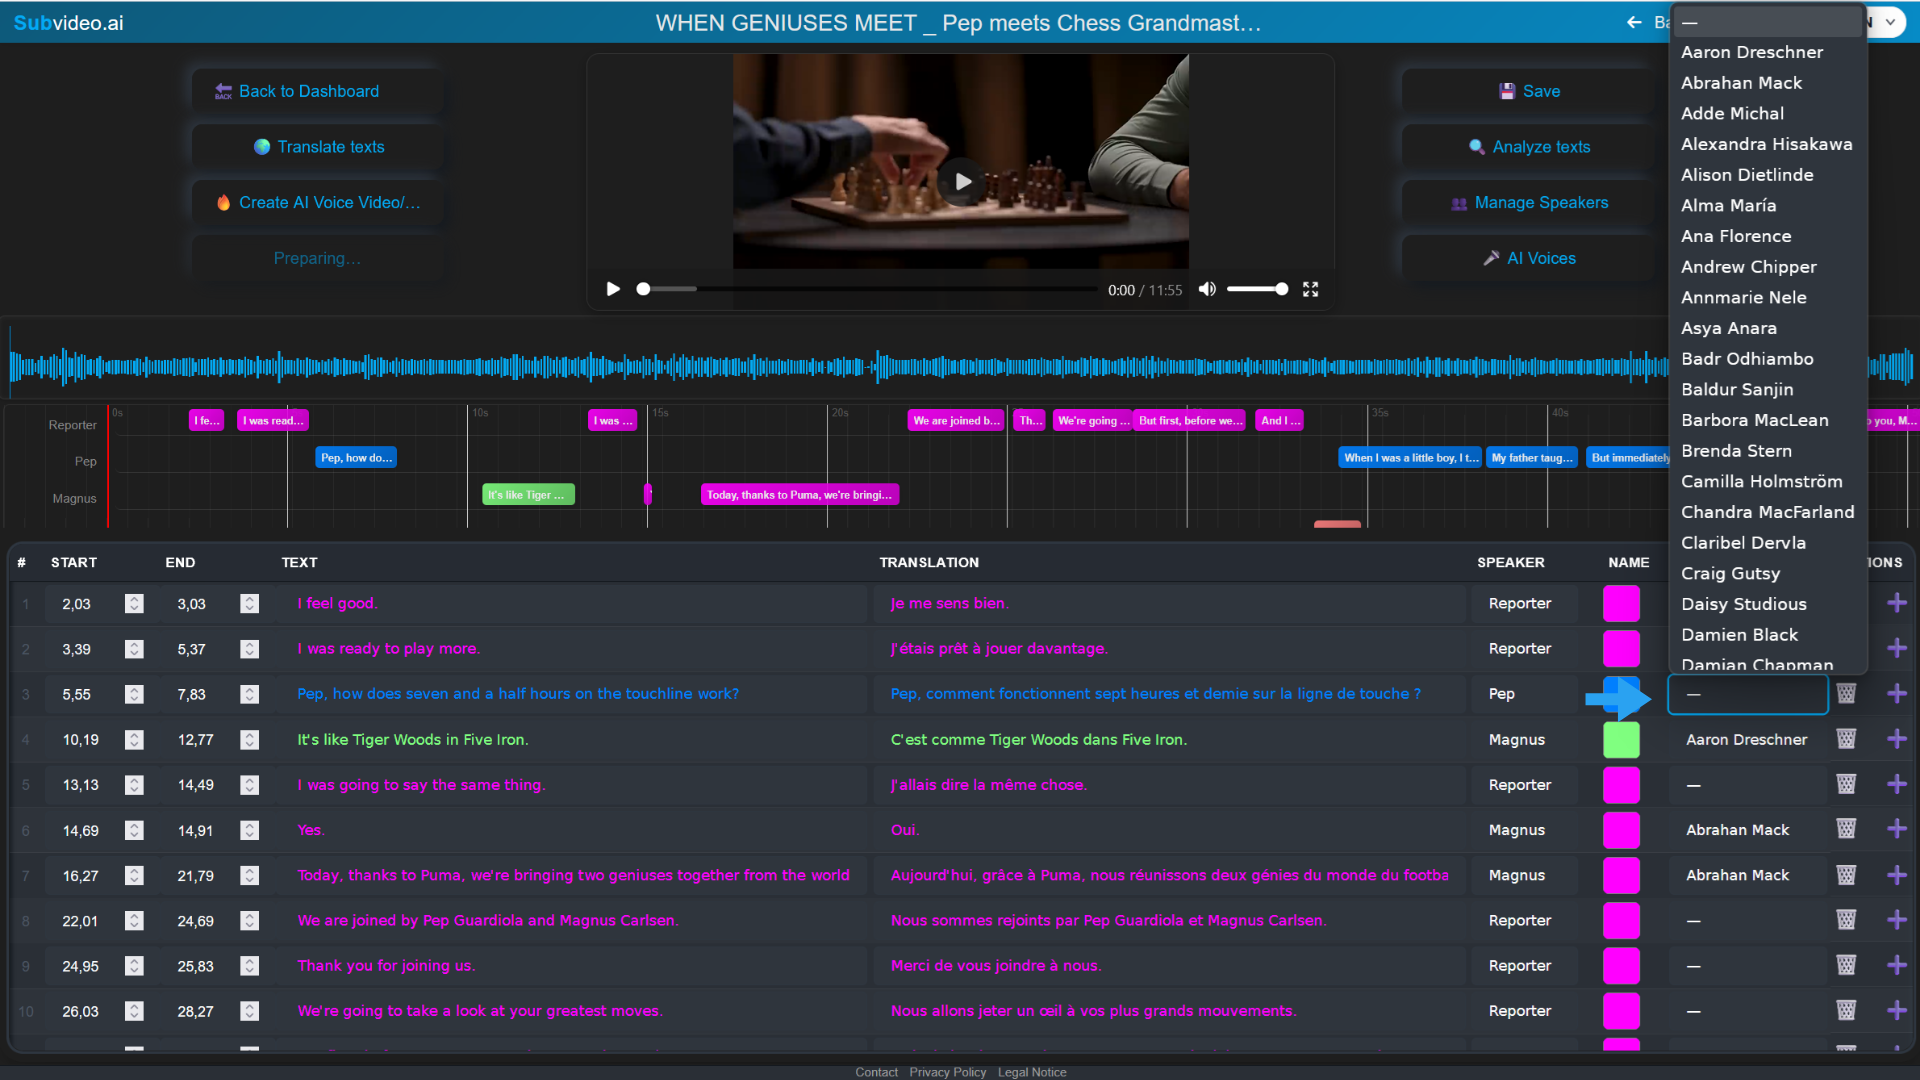Image resolution: width=1920 pixels, height=1080 pixels.
Task: Enter fullscreen video mode
Action: click(x=1310, y=289)
